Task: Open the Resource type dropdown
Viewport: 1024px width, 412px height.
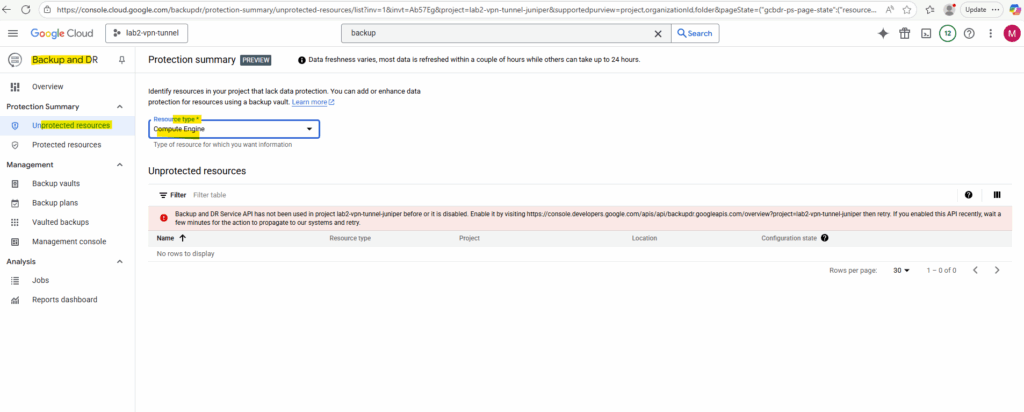Action: click(x=234, y=129)
